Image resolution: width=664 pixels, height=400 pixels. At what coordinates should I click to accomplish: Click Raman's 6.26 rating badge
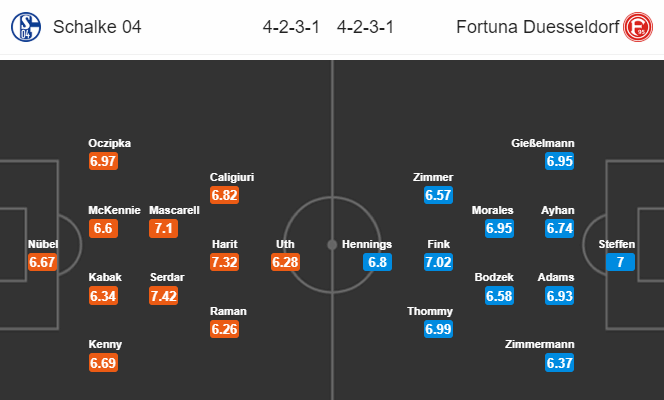[x=224, y=329]
